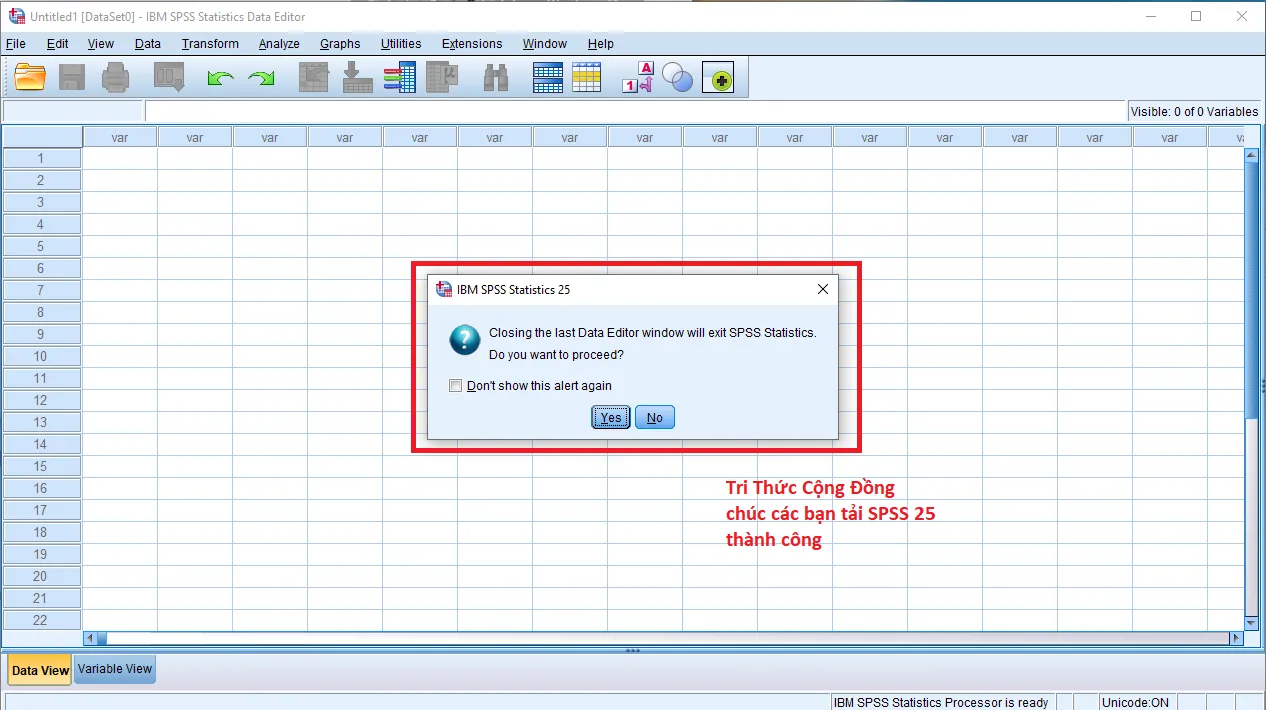Open the Transform menu
Image resolution: width=1266 pixels, height=710 pixels.
click(x=209, y=43)
